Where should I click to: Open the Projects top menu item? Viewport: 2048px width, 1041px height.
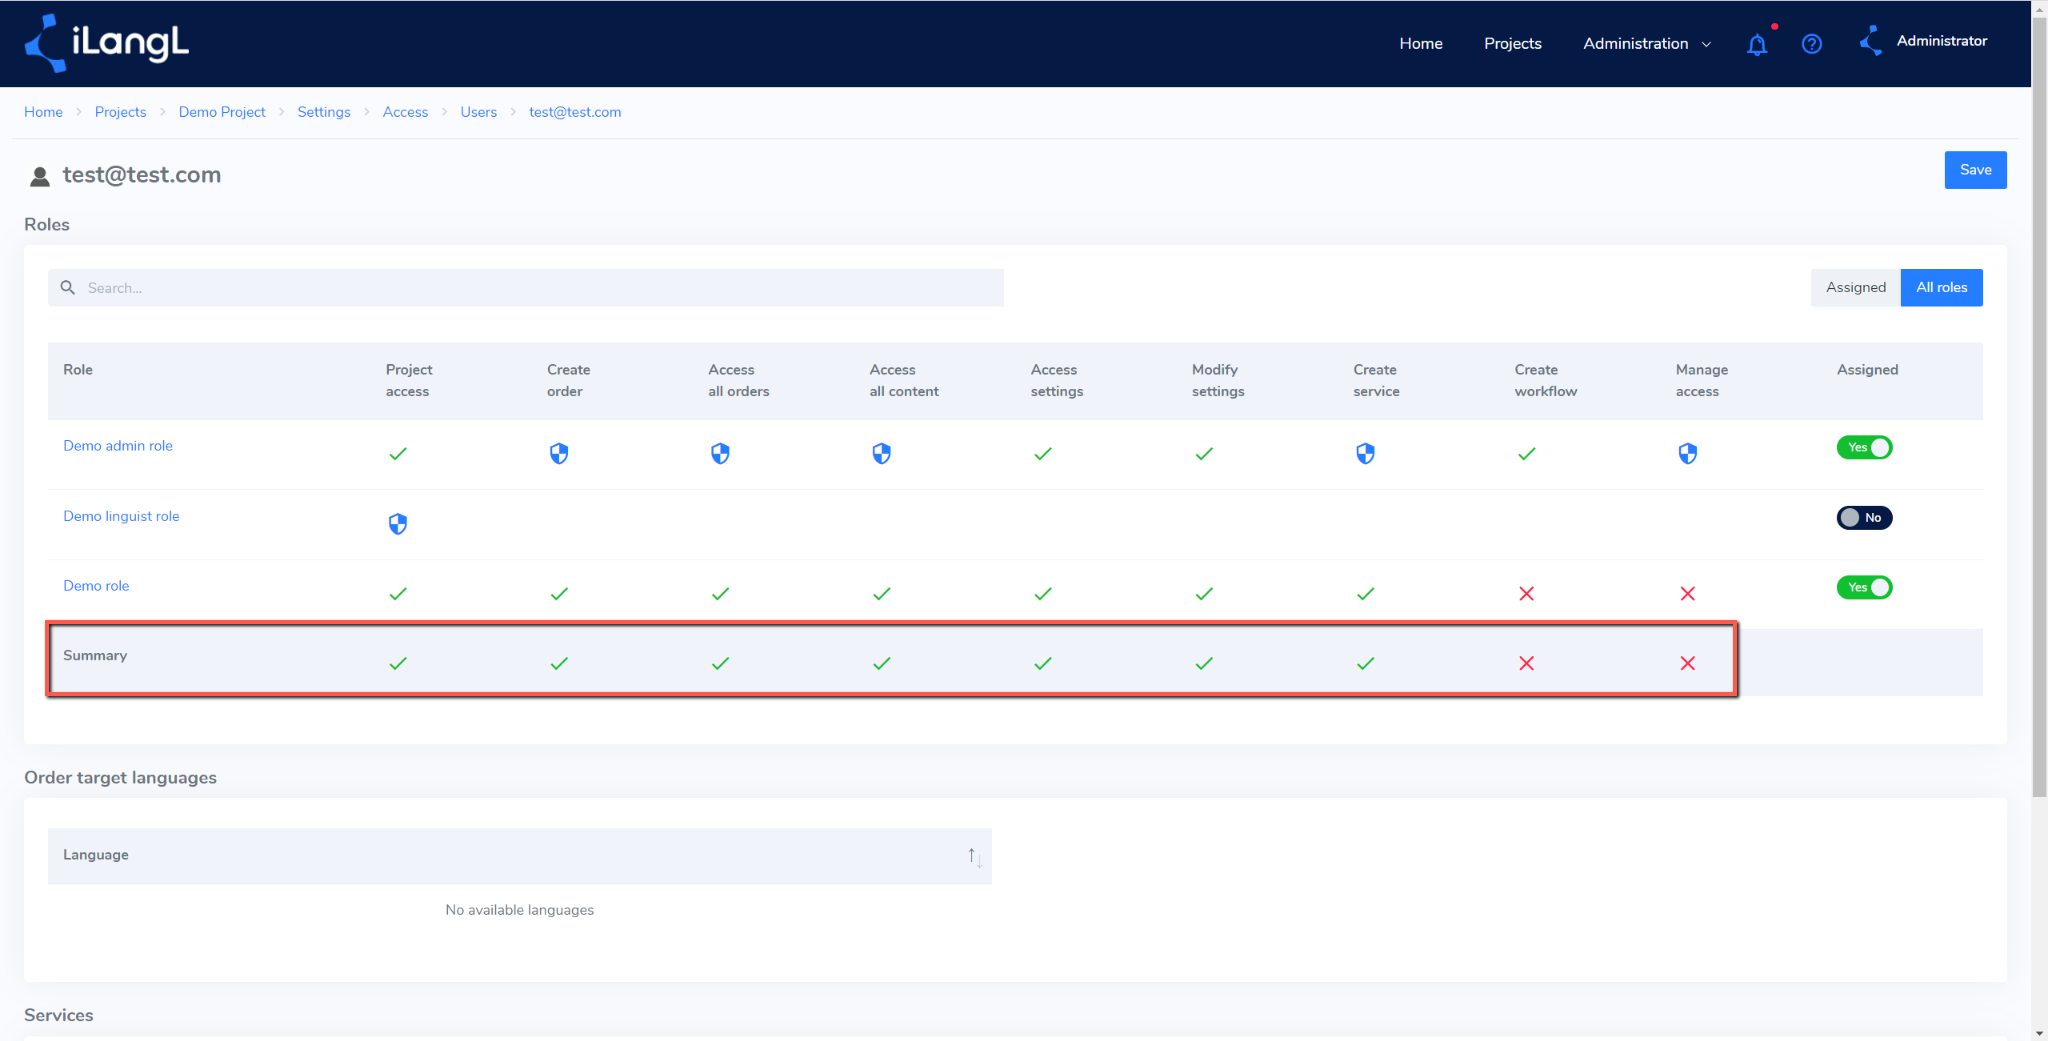(1512, 44)
